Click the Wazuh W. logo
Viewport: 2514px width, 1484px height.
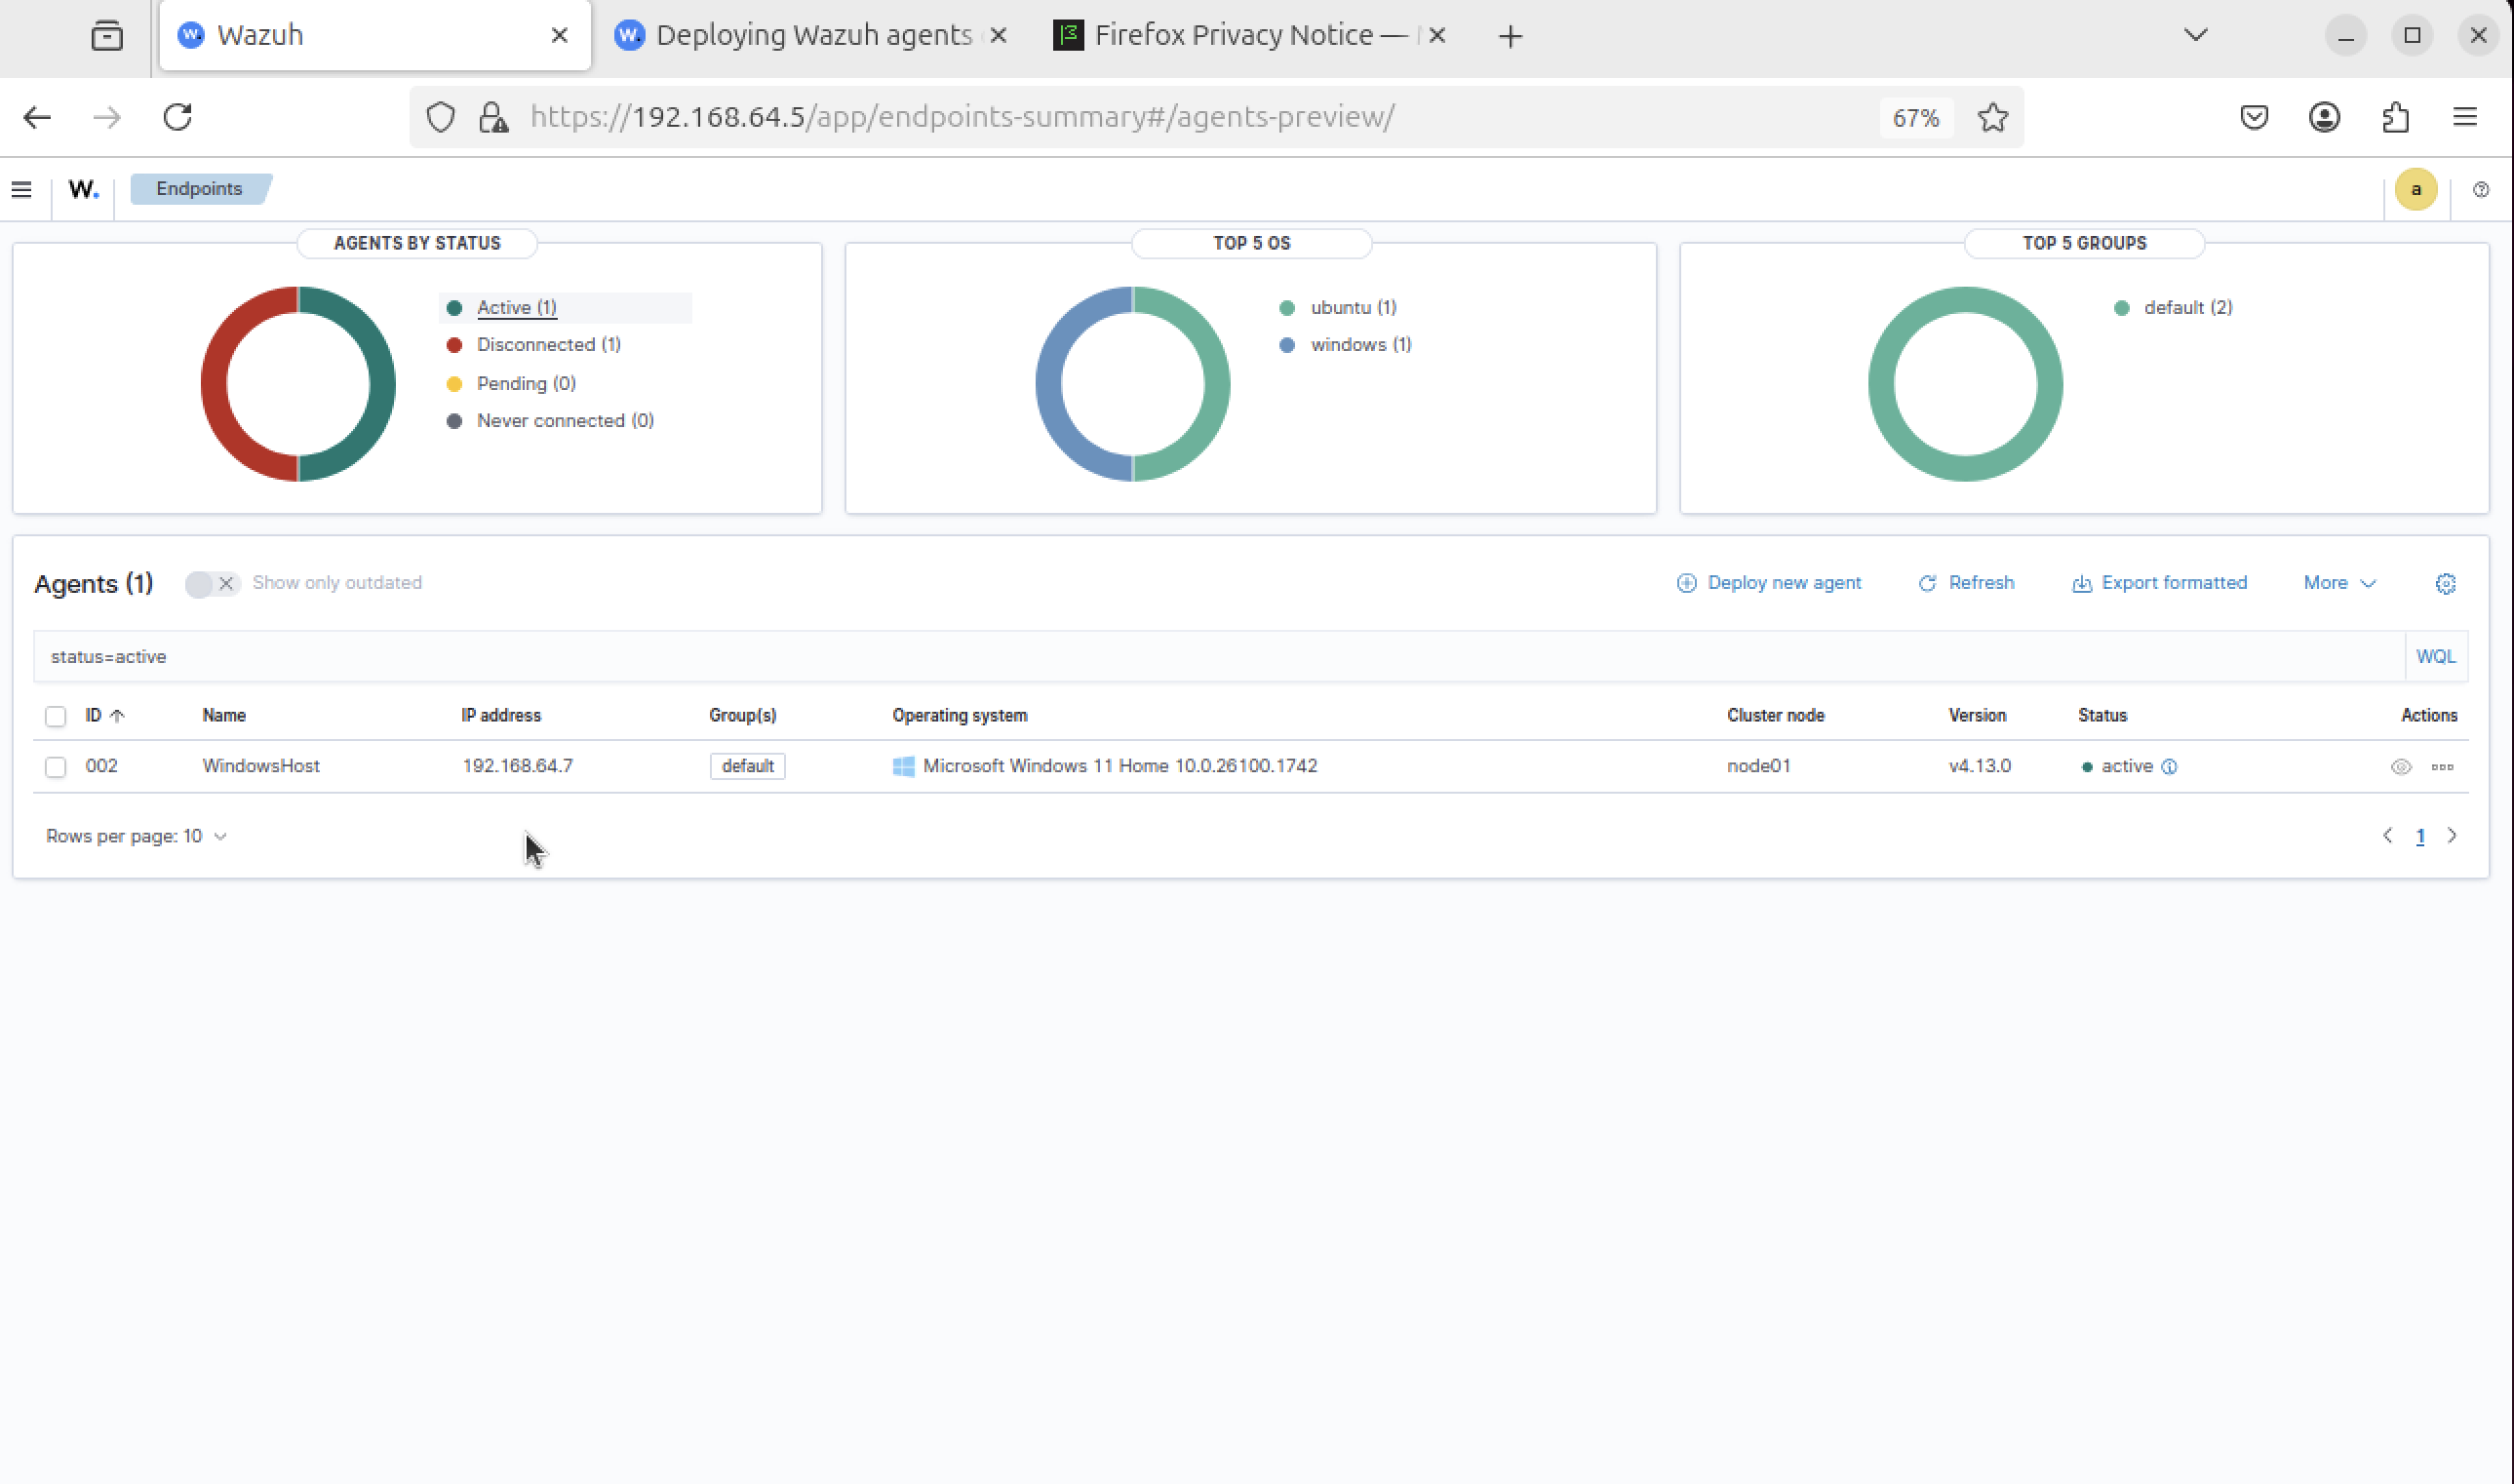[x=83, y=189]
